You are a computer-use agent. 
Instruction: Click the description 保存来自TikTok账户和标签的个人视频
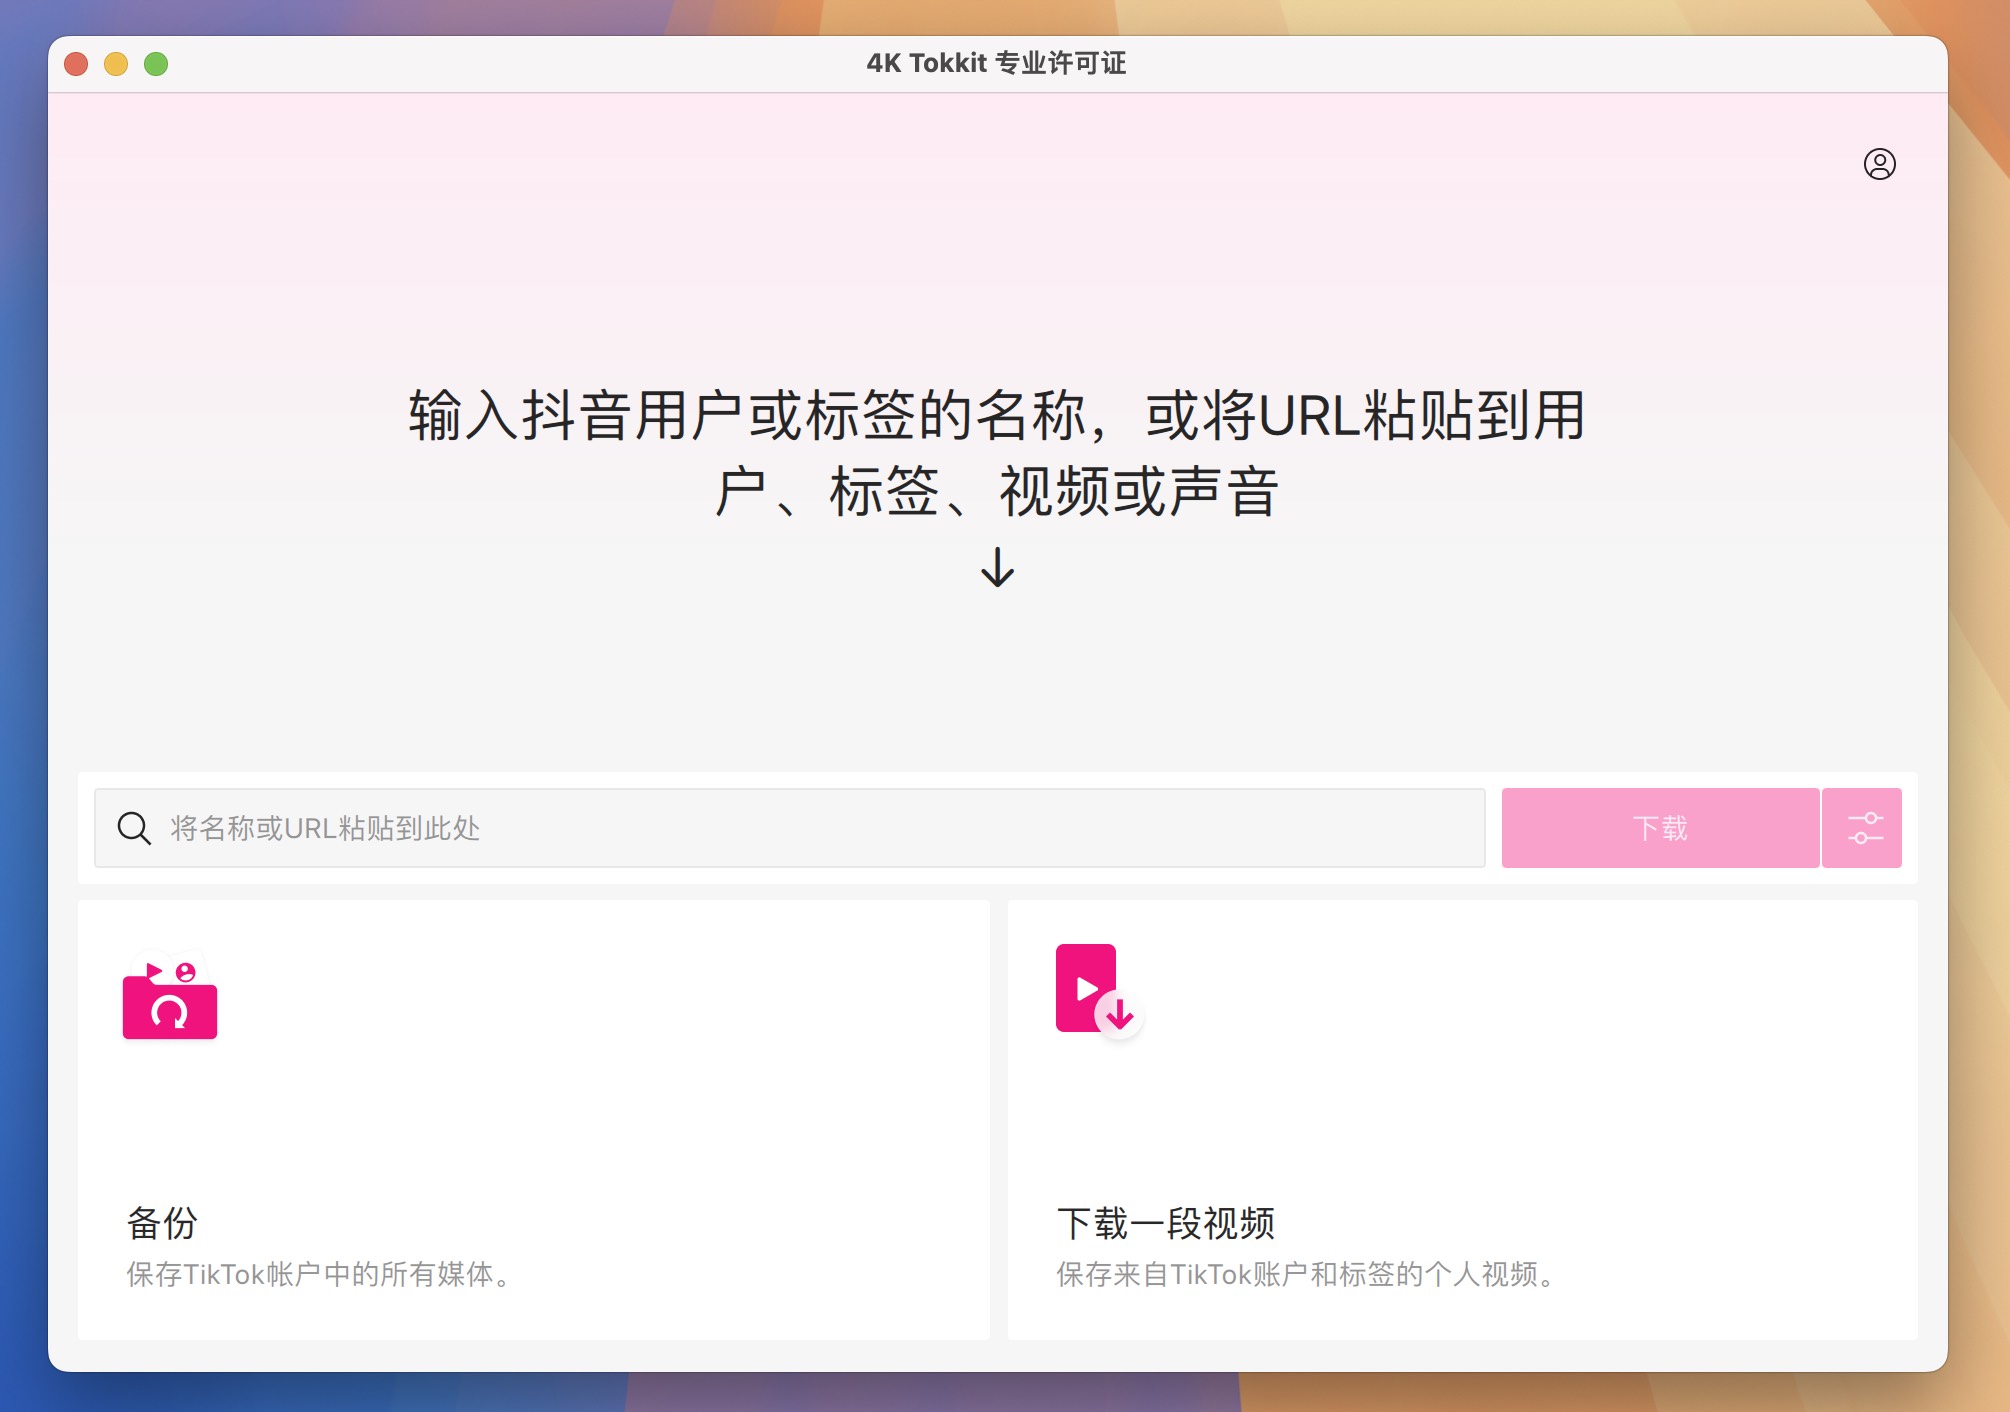pyautogui.click(x=1305, y=1275)
